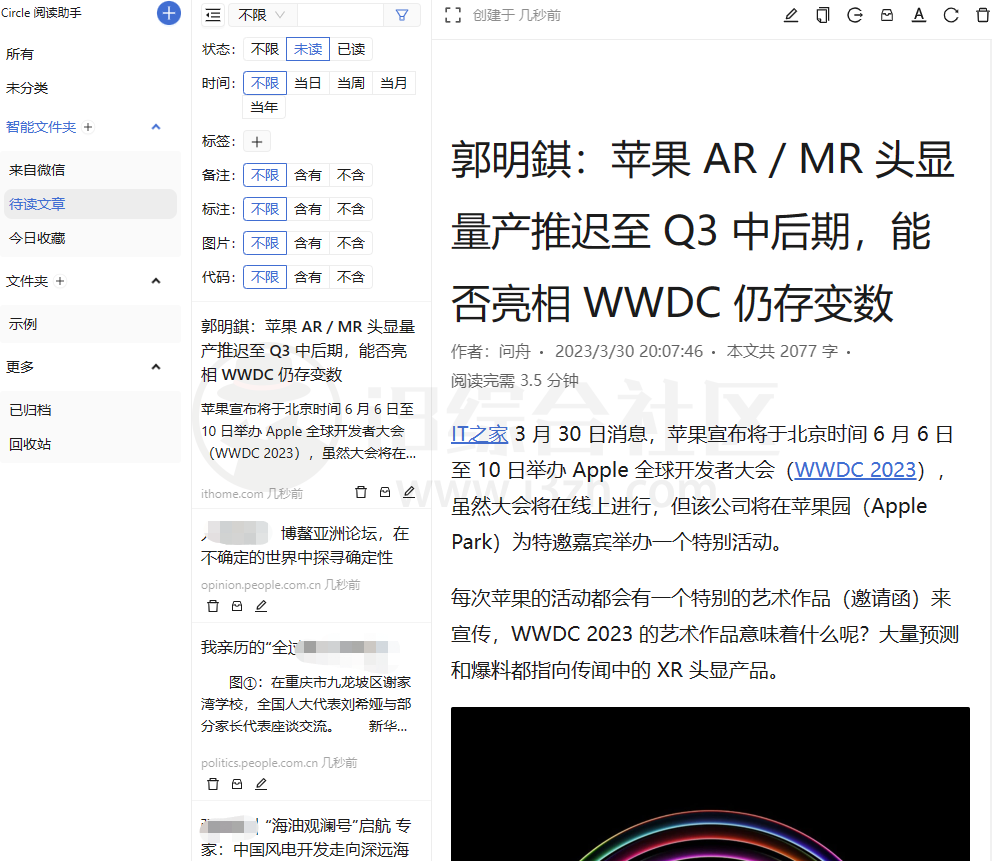
Task: Edit the ithome.com article card
Action: tap(409, 492)
